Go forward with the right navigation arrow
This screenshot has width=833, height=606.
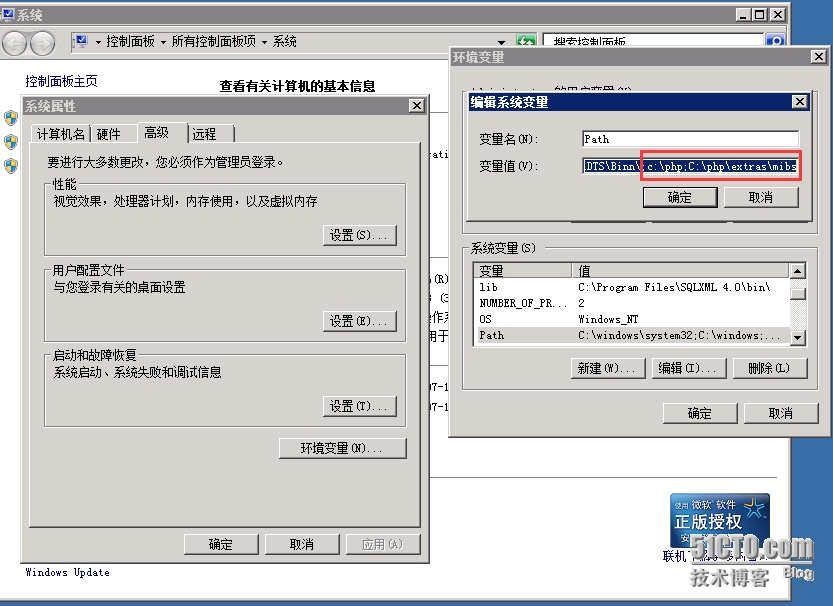[42, 44]
